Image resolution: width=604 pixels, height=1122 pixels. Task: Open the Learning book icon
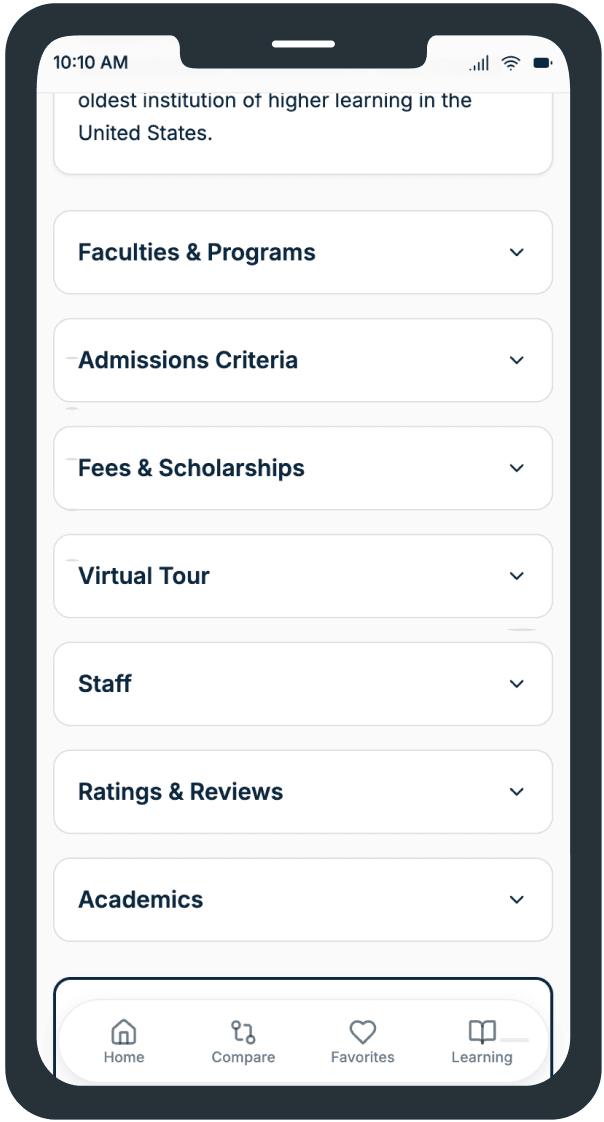pyautogui.click(x=482, y=1032)
